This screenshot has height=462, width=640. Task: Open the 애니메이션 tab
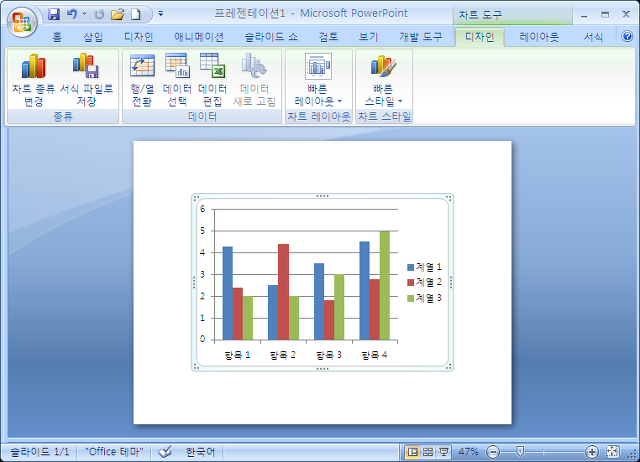pos(199,37)
